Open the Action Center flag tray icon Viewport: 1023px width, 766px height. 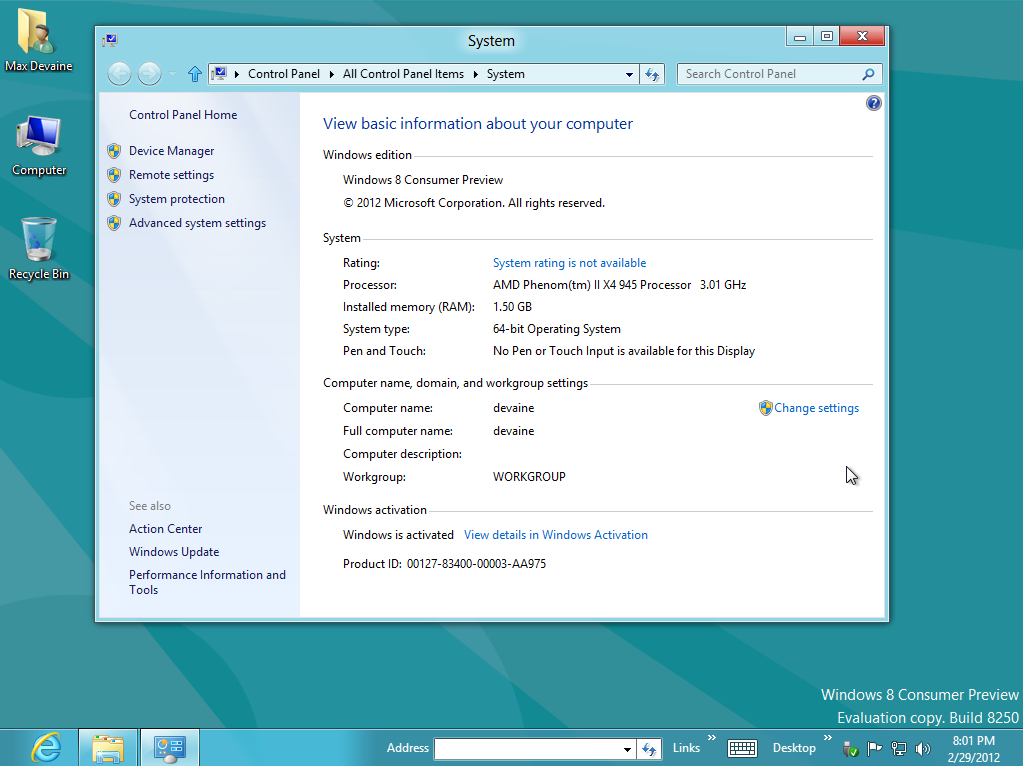pyautogui.click(x=874, y=748)
